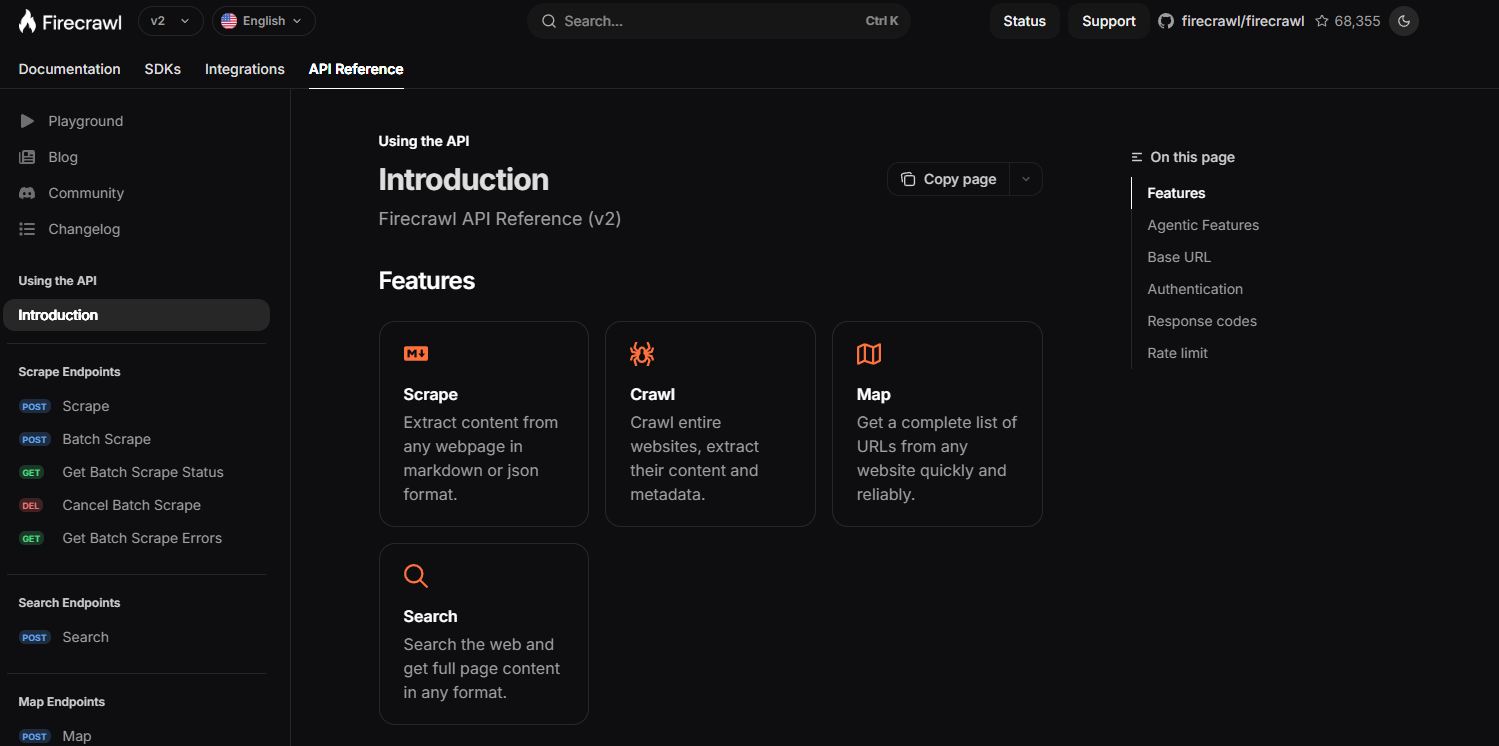Click the Copy page button
Screen dimensions: 1499x746
pyautogui.click(x=948, y=179)
